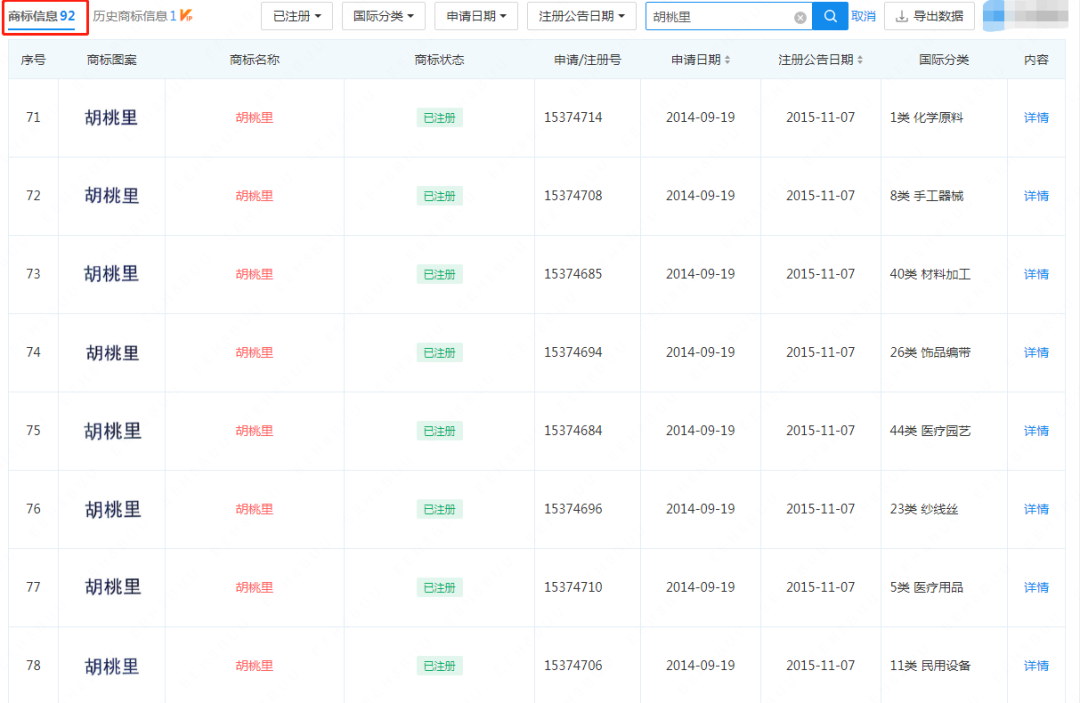Click the 商标状态 column header
1080x703 pixels.
439,60
